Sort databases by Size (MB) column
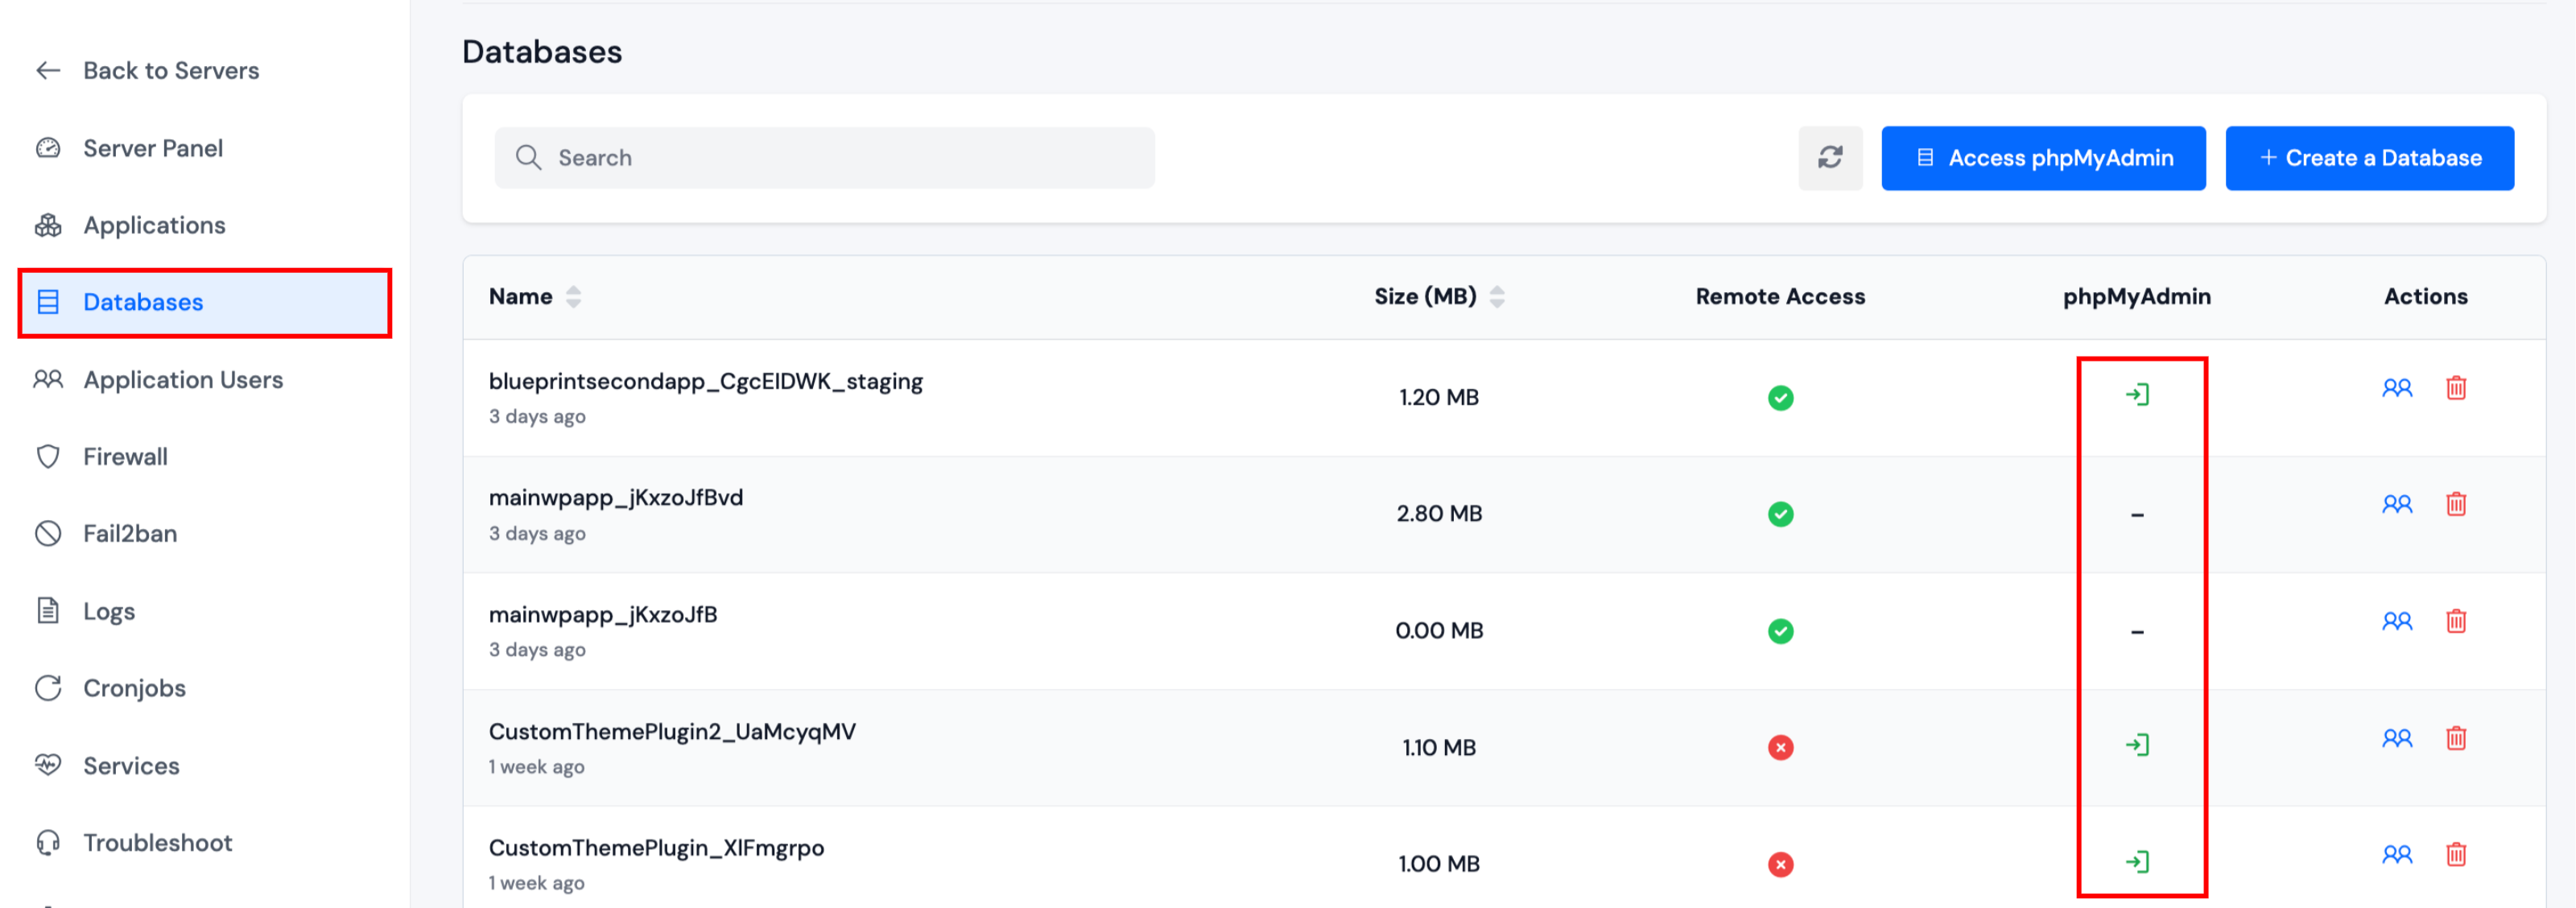This screenshot has height=908, width=2576. click(1496, 297)
